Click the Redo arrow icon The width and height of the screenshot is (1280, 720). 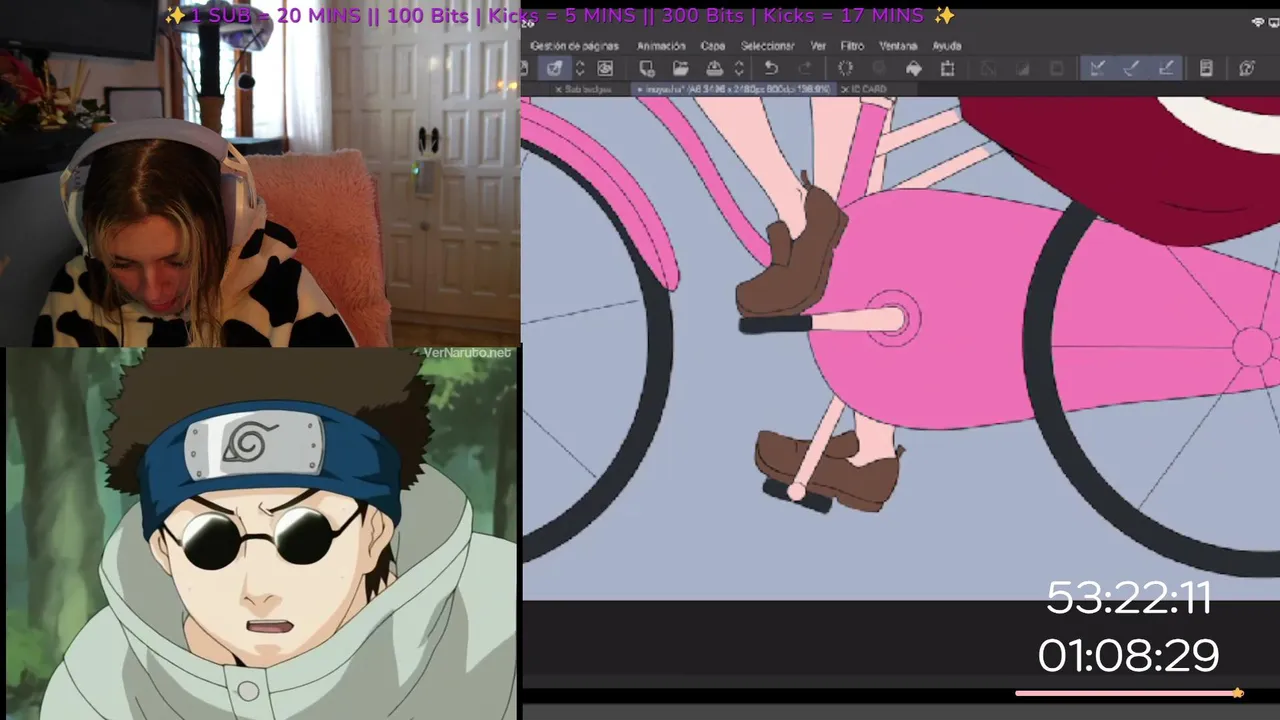click(805, 68)
